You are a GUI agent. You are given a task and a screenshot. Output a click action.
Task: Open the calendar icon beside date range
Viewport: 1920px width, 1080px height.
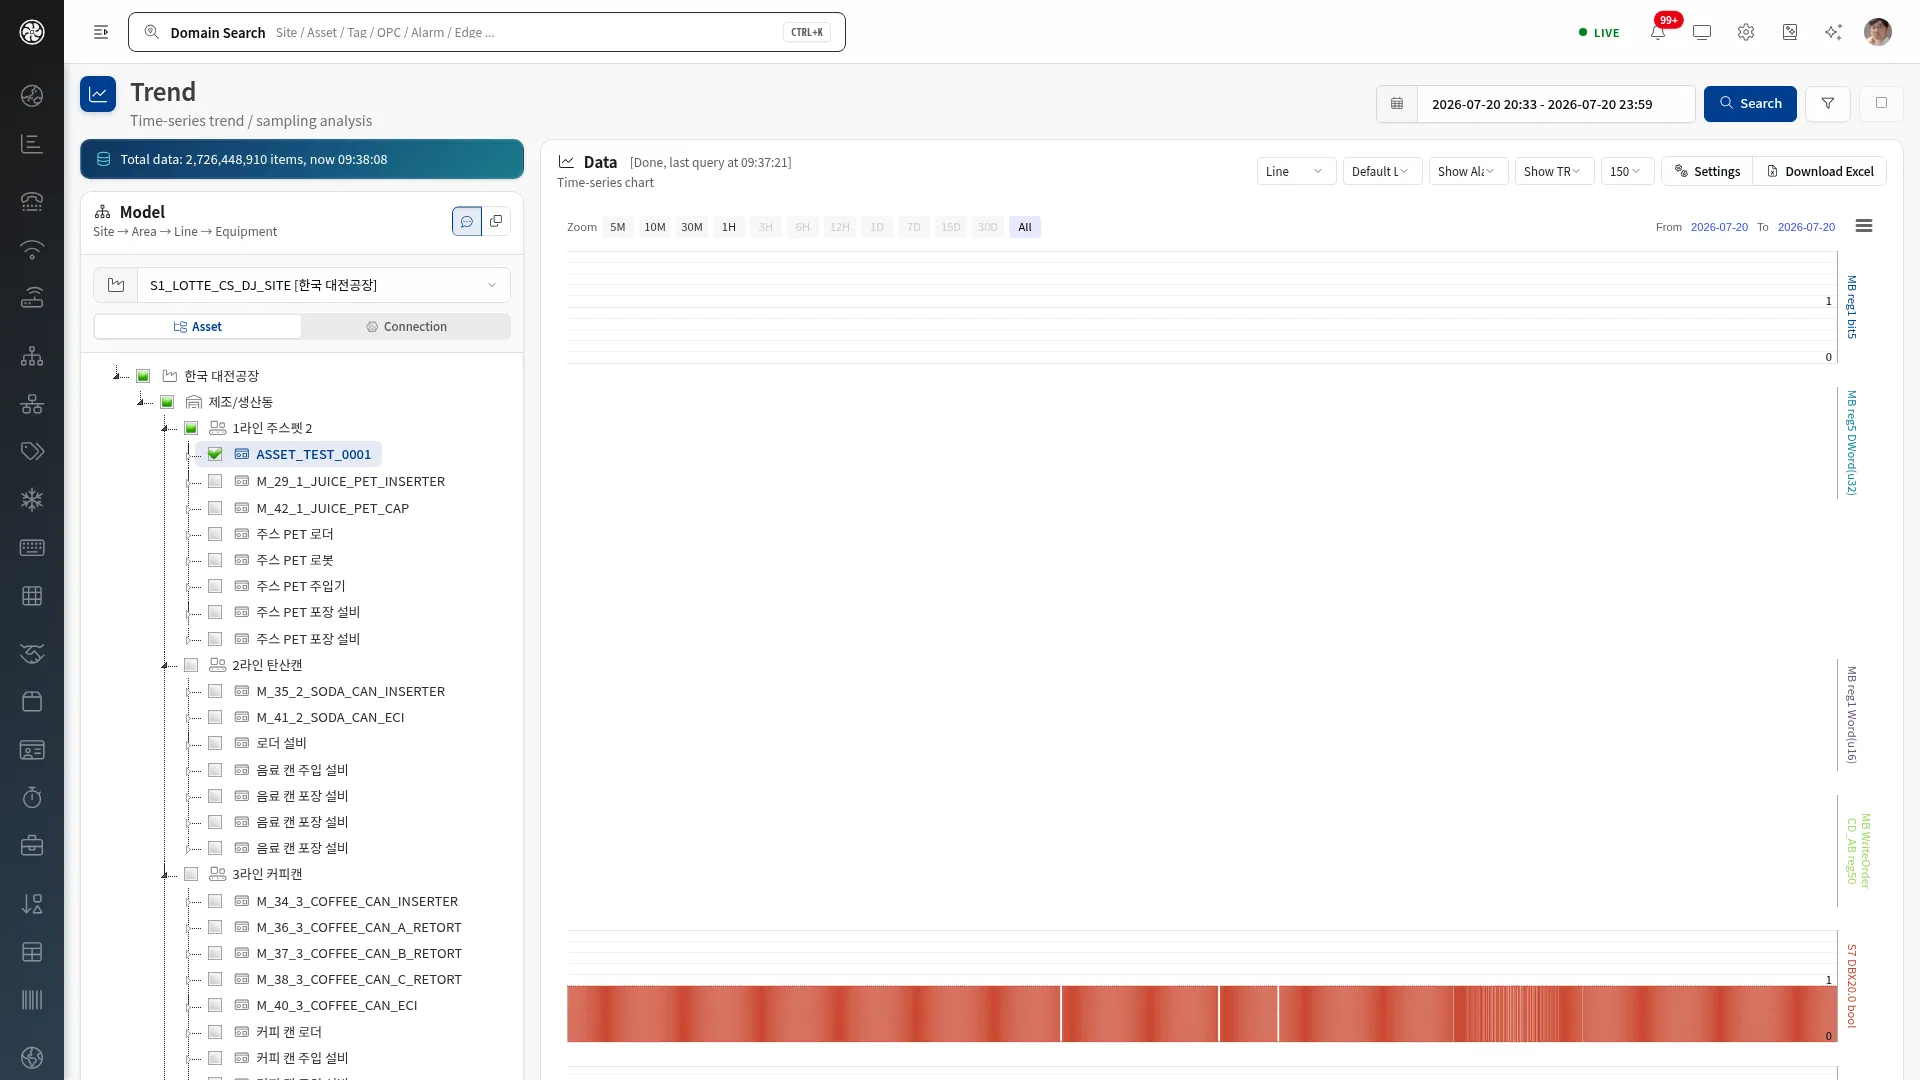click(x=1397, y=104)
